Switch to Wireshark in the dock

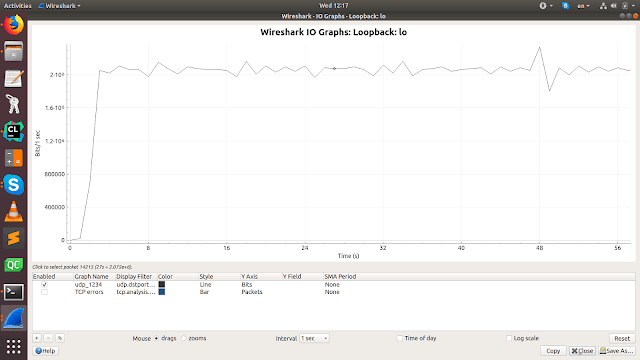(13, 318)
